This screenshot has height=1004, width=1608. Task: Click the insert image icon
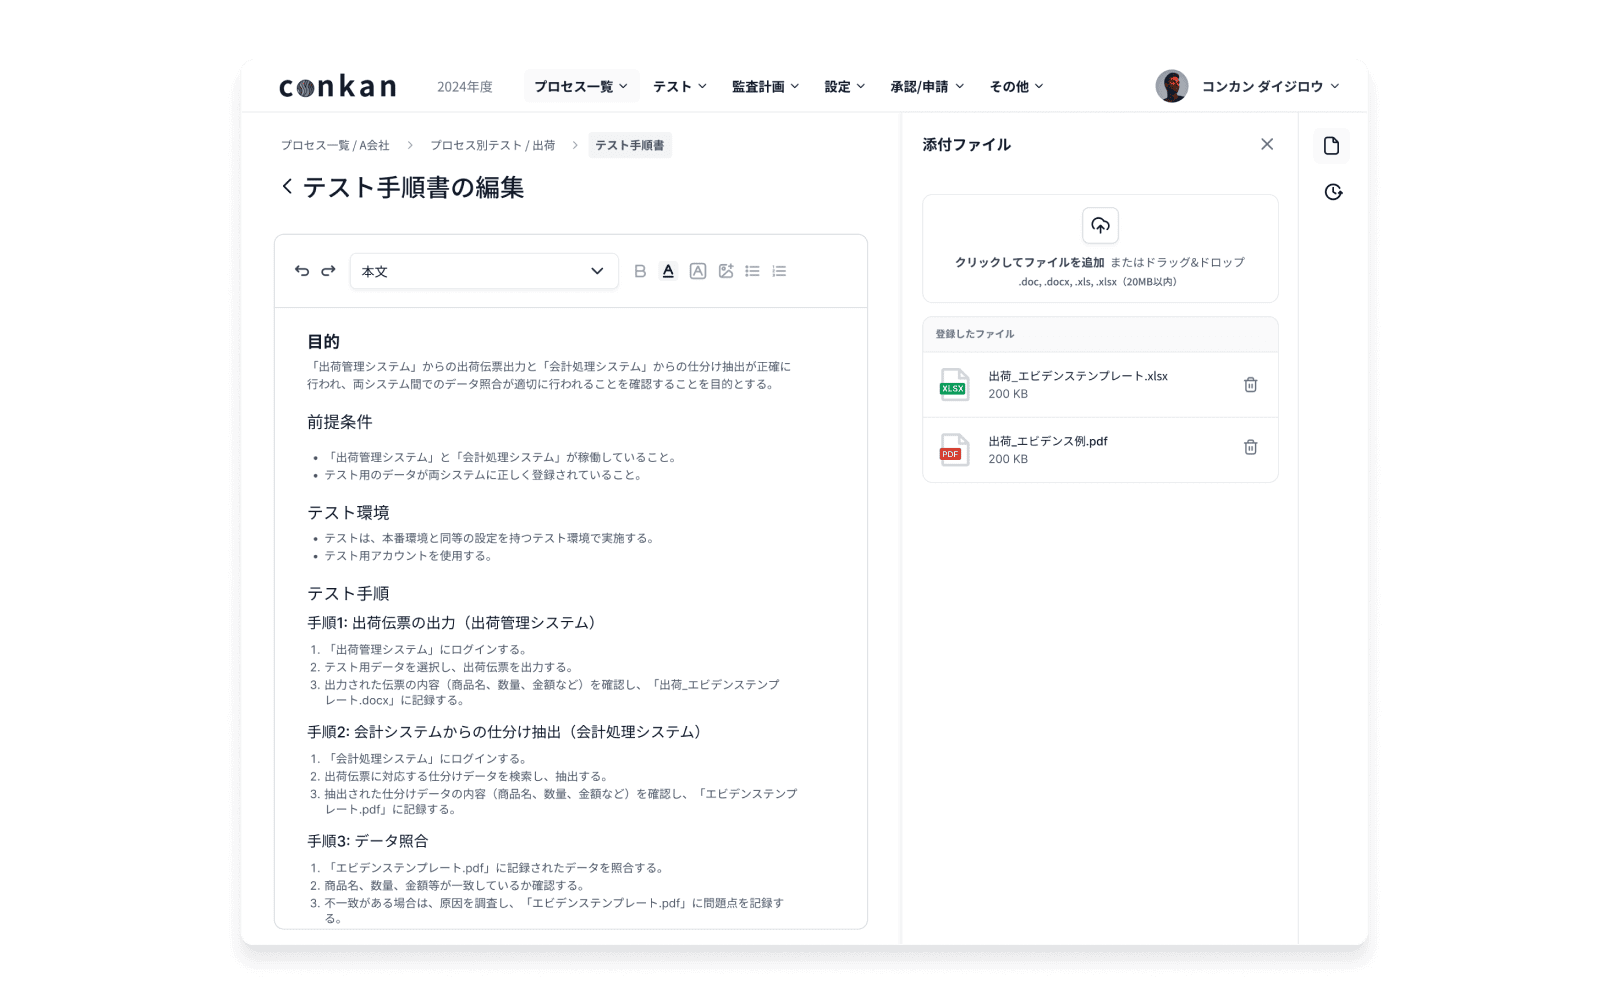point(726,271)
